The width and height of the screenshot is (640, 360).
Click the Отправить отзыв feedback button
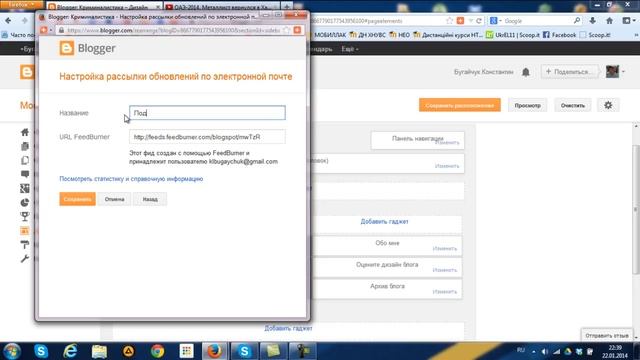pos(607,336)
